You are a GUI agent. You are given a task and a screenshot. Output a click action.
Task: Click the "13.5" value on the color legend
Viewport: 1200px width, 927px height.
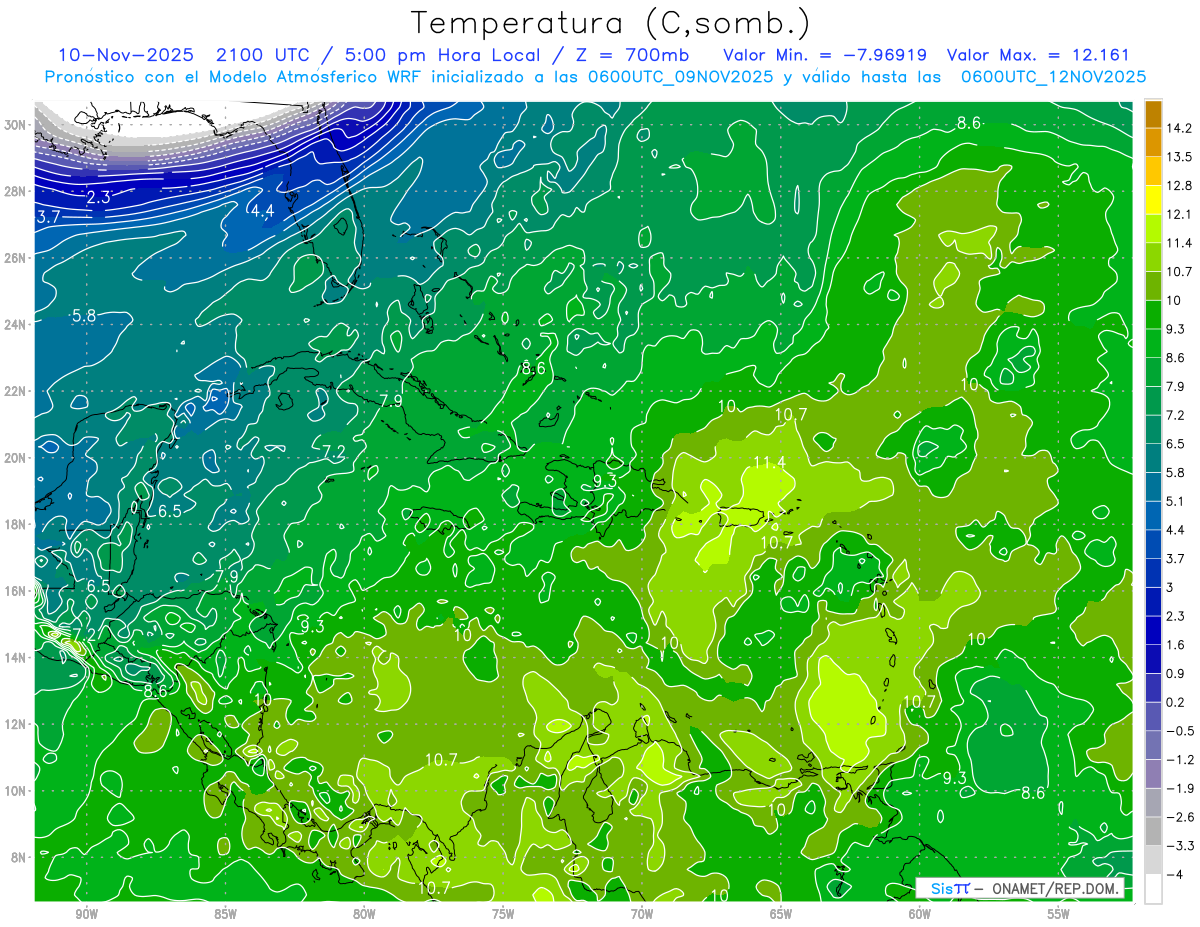tap(1180, 157)
